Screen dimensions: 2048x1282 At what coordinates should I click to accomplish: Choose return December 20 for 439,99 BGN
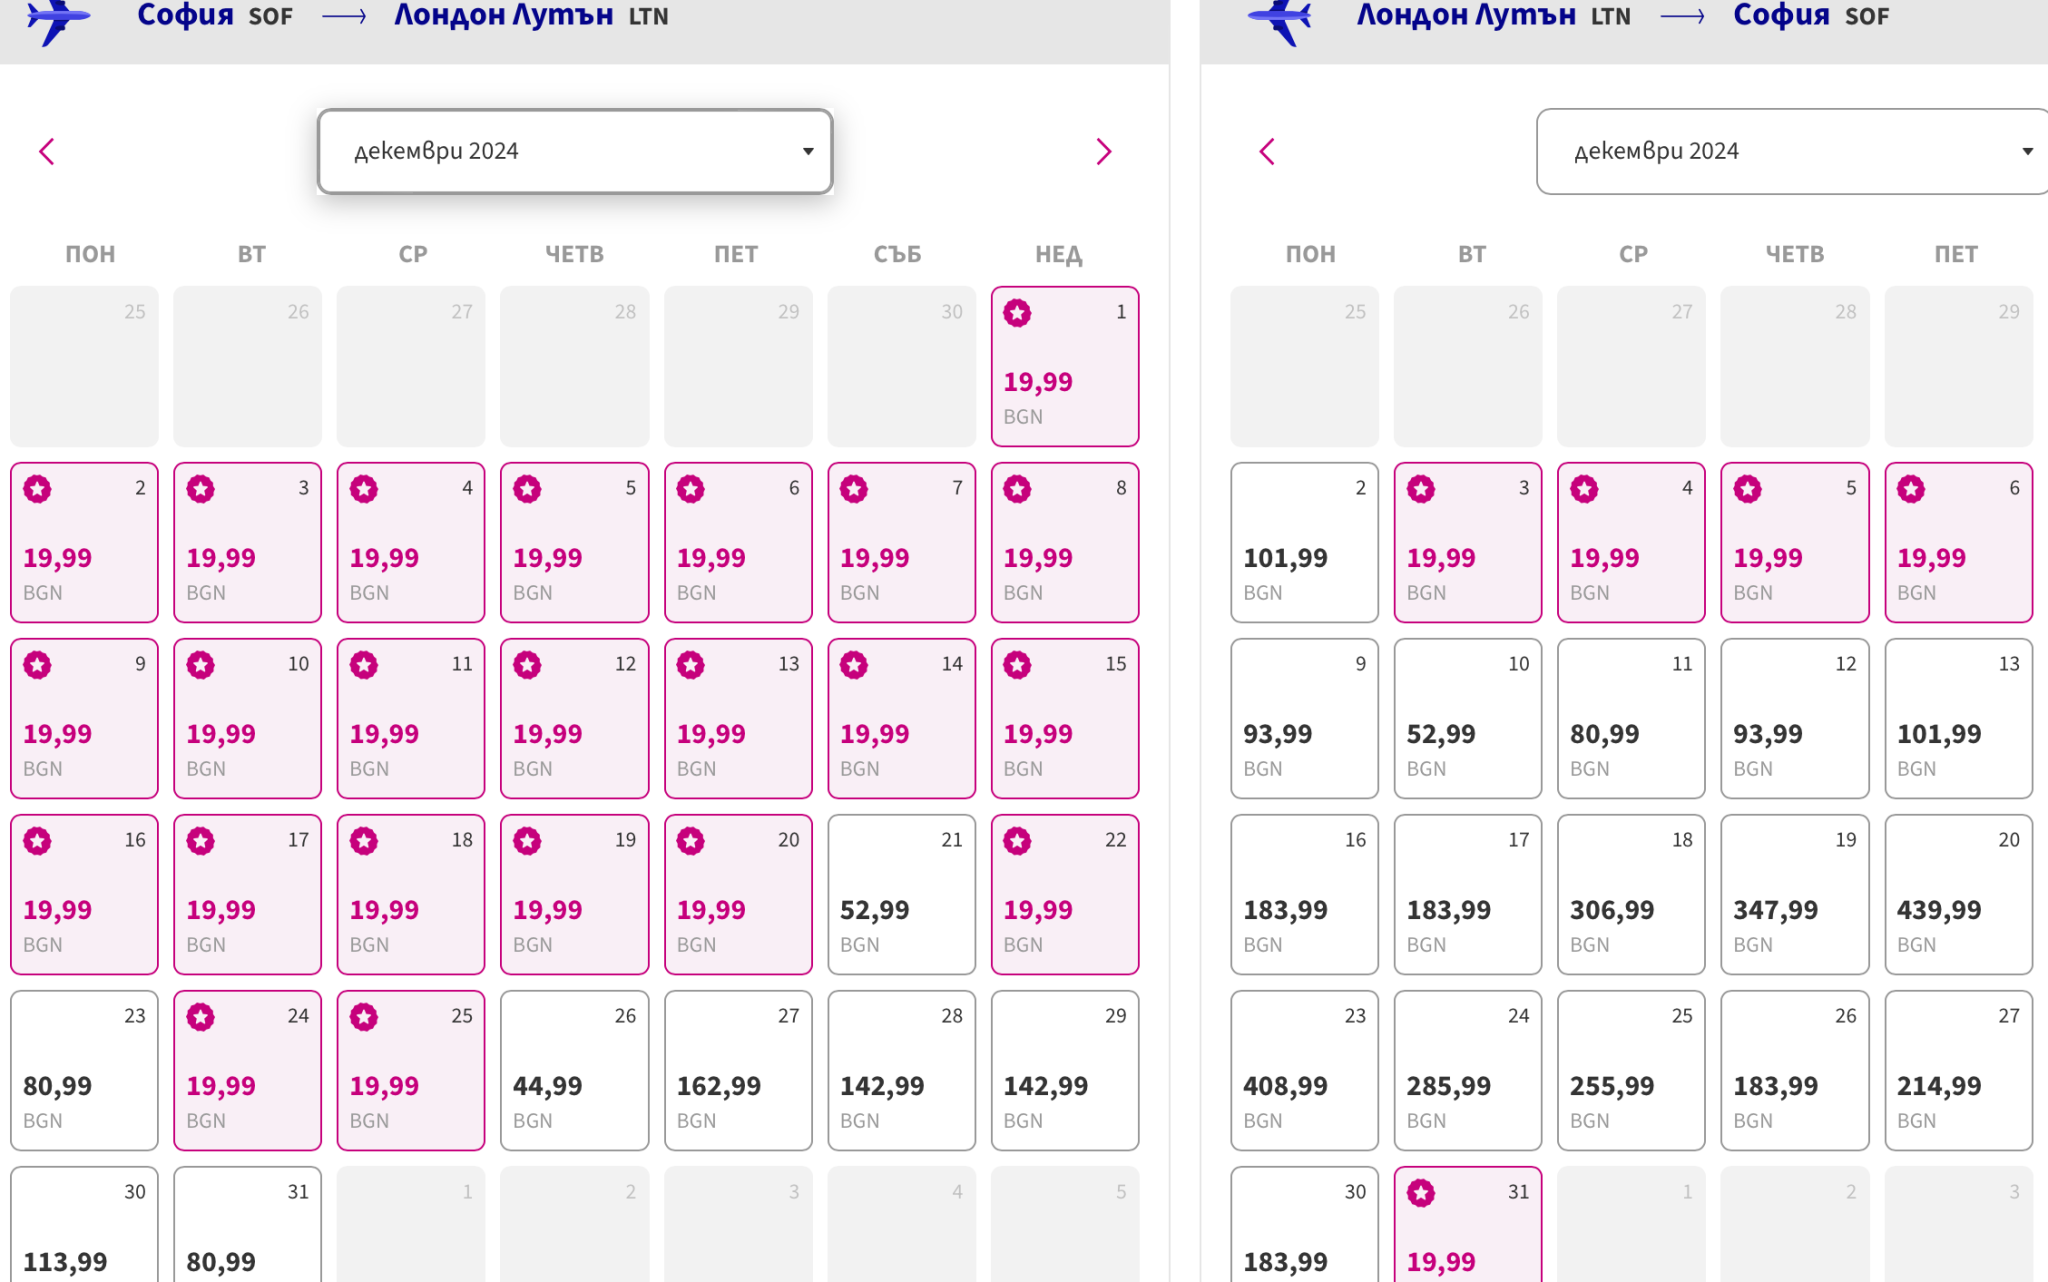point(1958,894)
